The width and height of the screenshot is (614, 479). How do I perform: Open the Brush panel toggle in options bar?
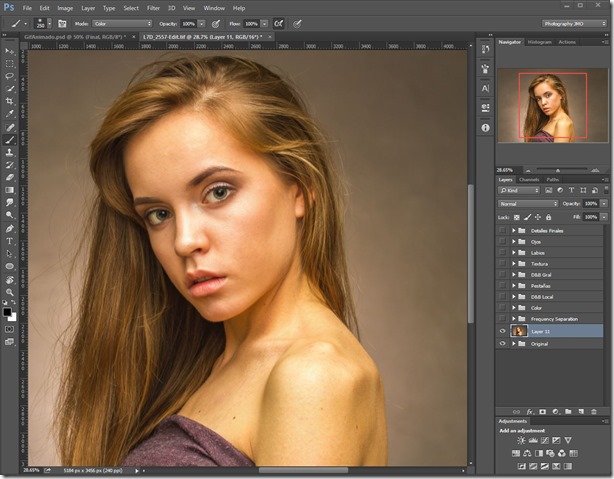pyautogui.click(x=62, y=24)
